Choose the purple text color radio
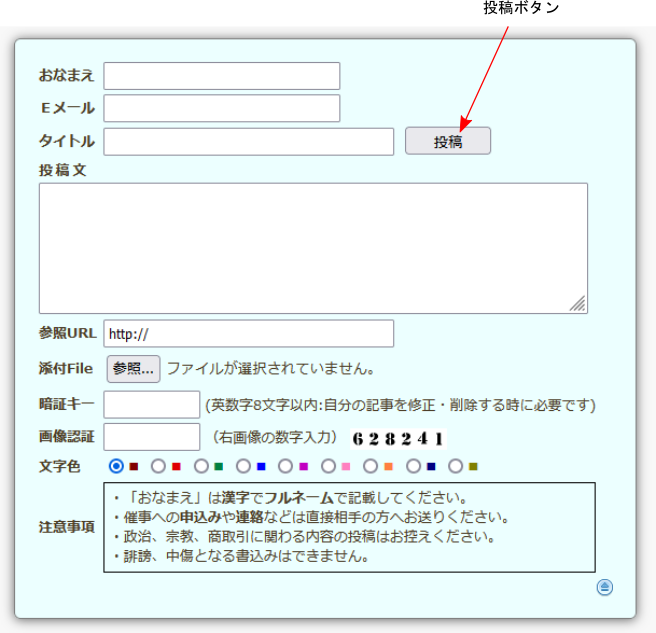The image size is (656, 633). pos(286,466)
